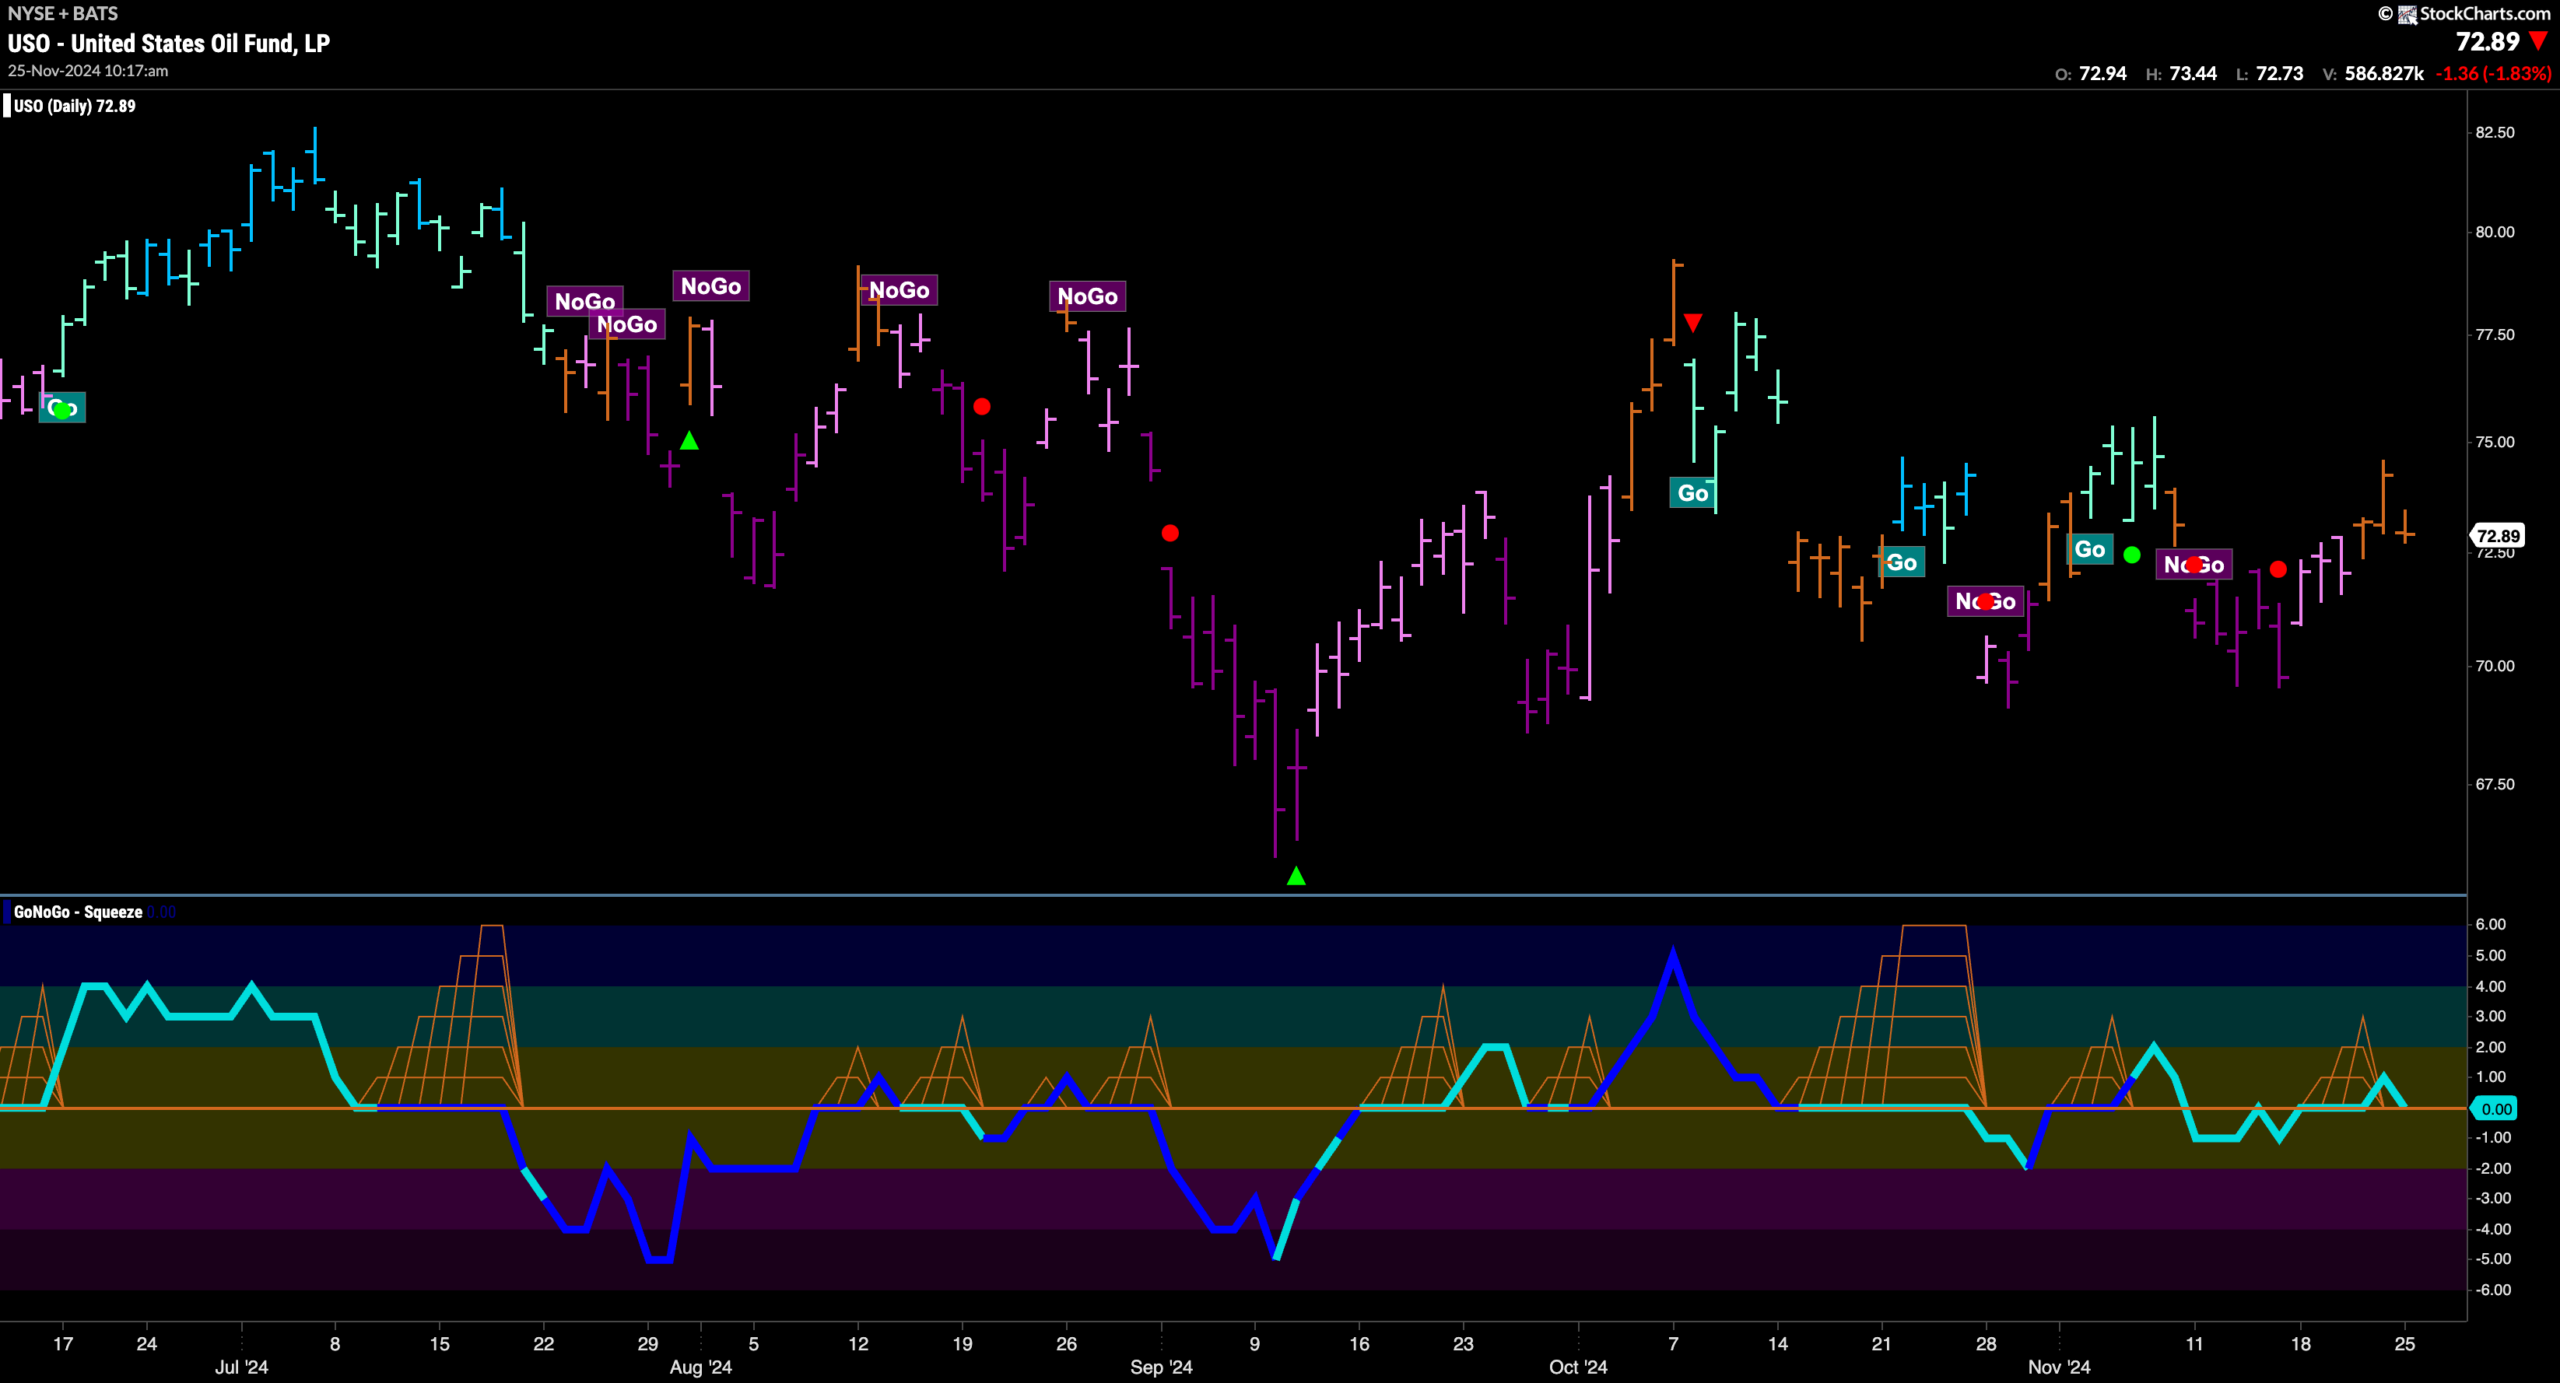Click the red dot marker near Aug 19

coord(982,406)
